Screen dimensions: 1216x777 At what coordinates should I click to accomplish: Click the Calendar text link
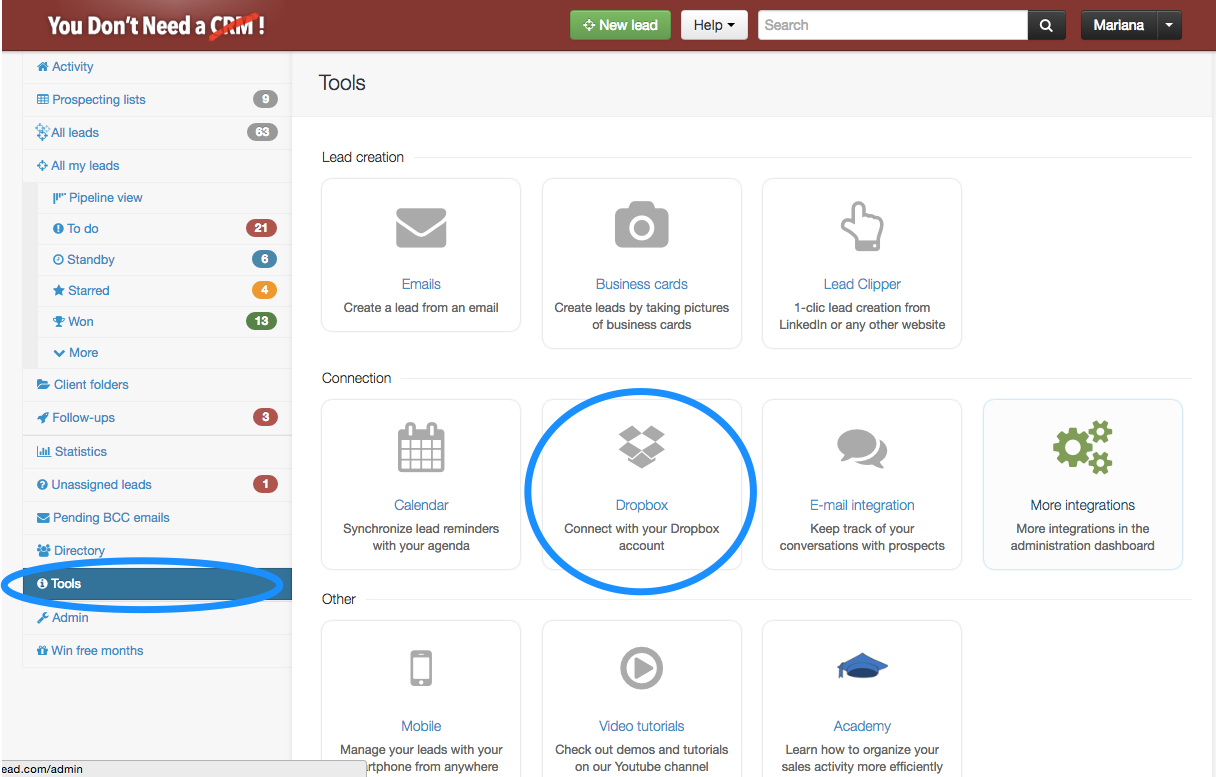421,505
